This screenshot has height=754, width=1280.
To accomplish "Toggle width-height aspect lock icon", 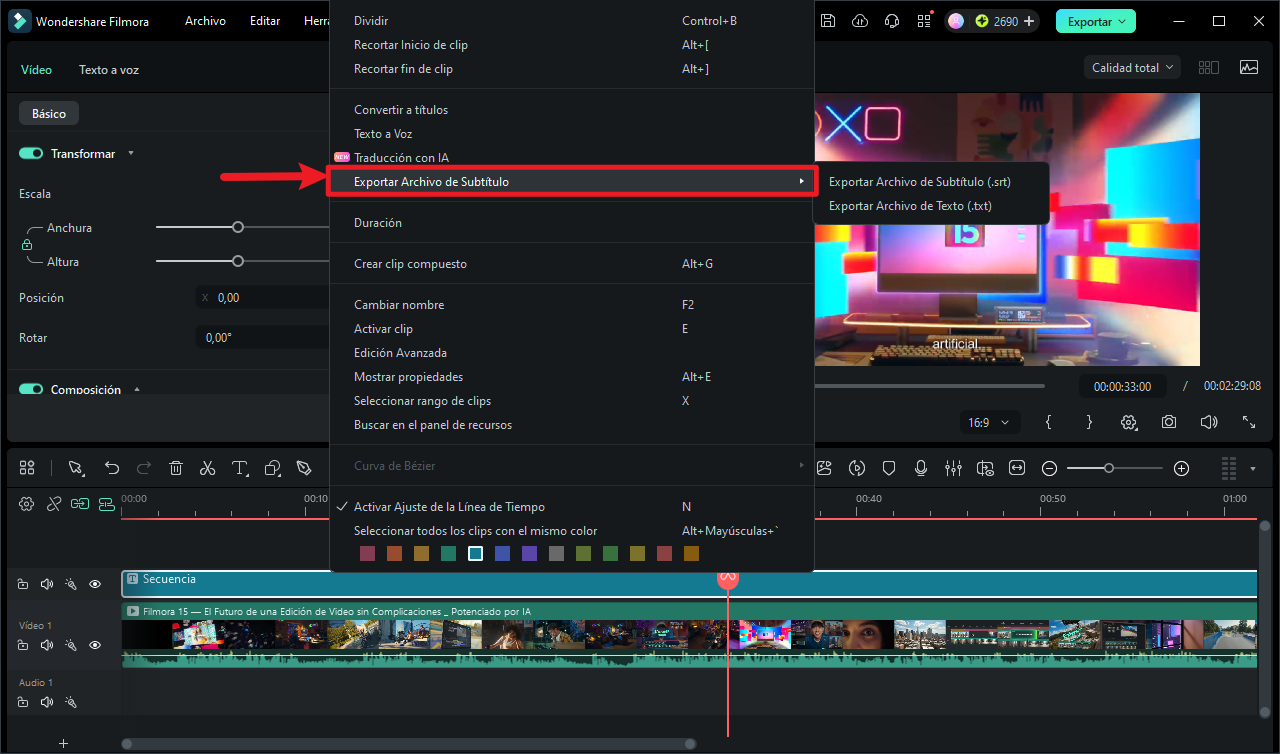I will click(x=27, y=245).
